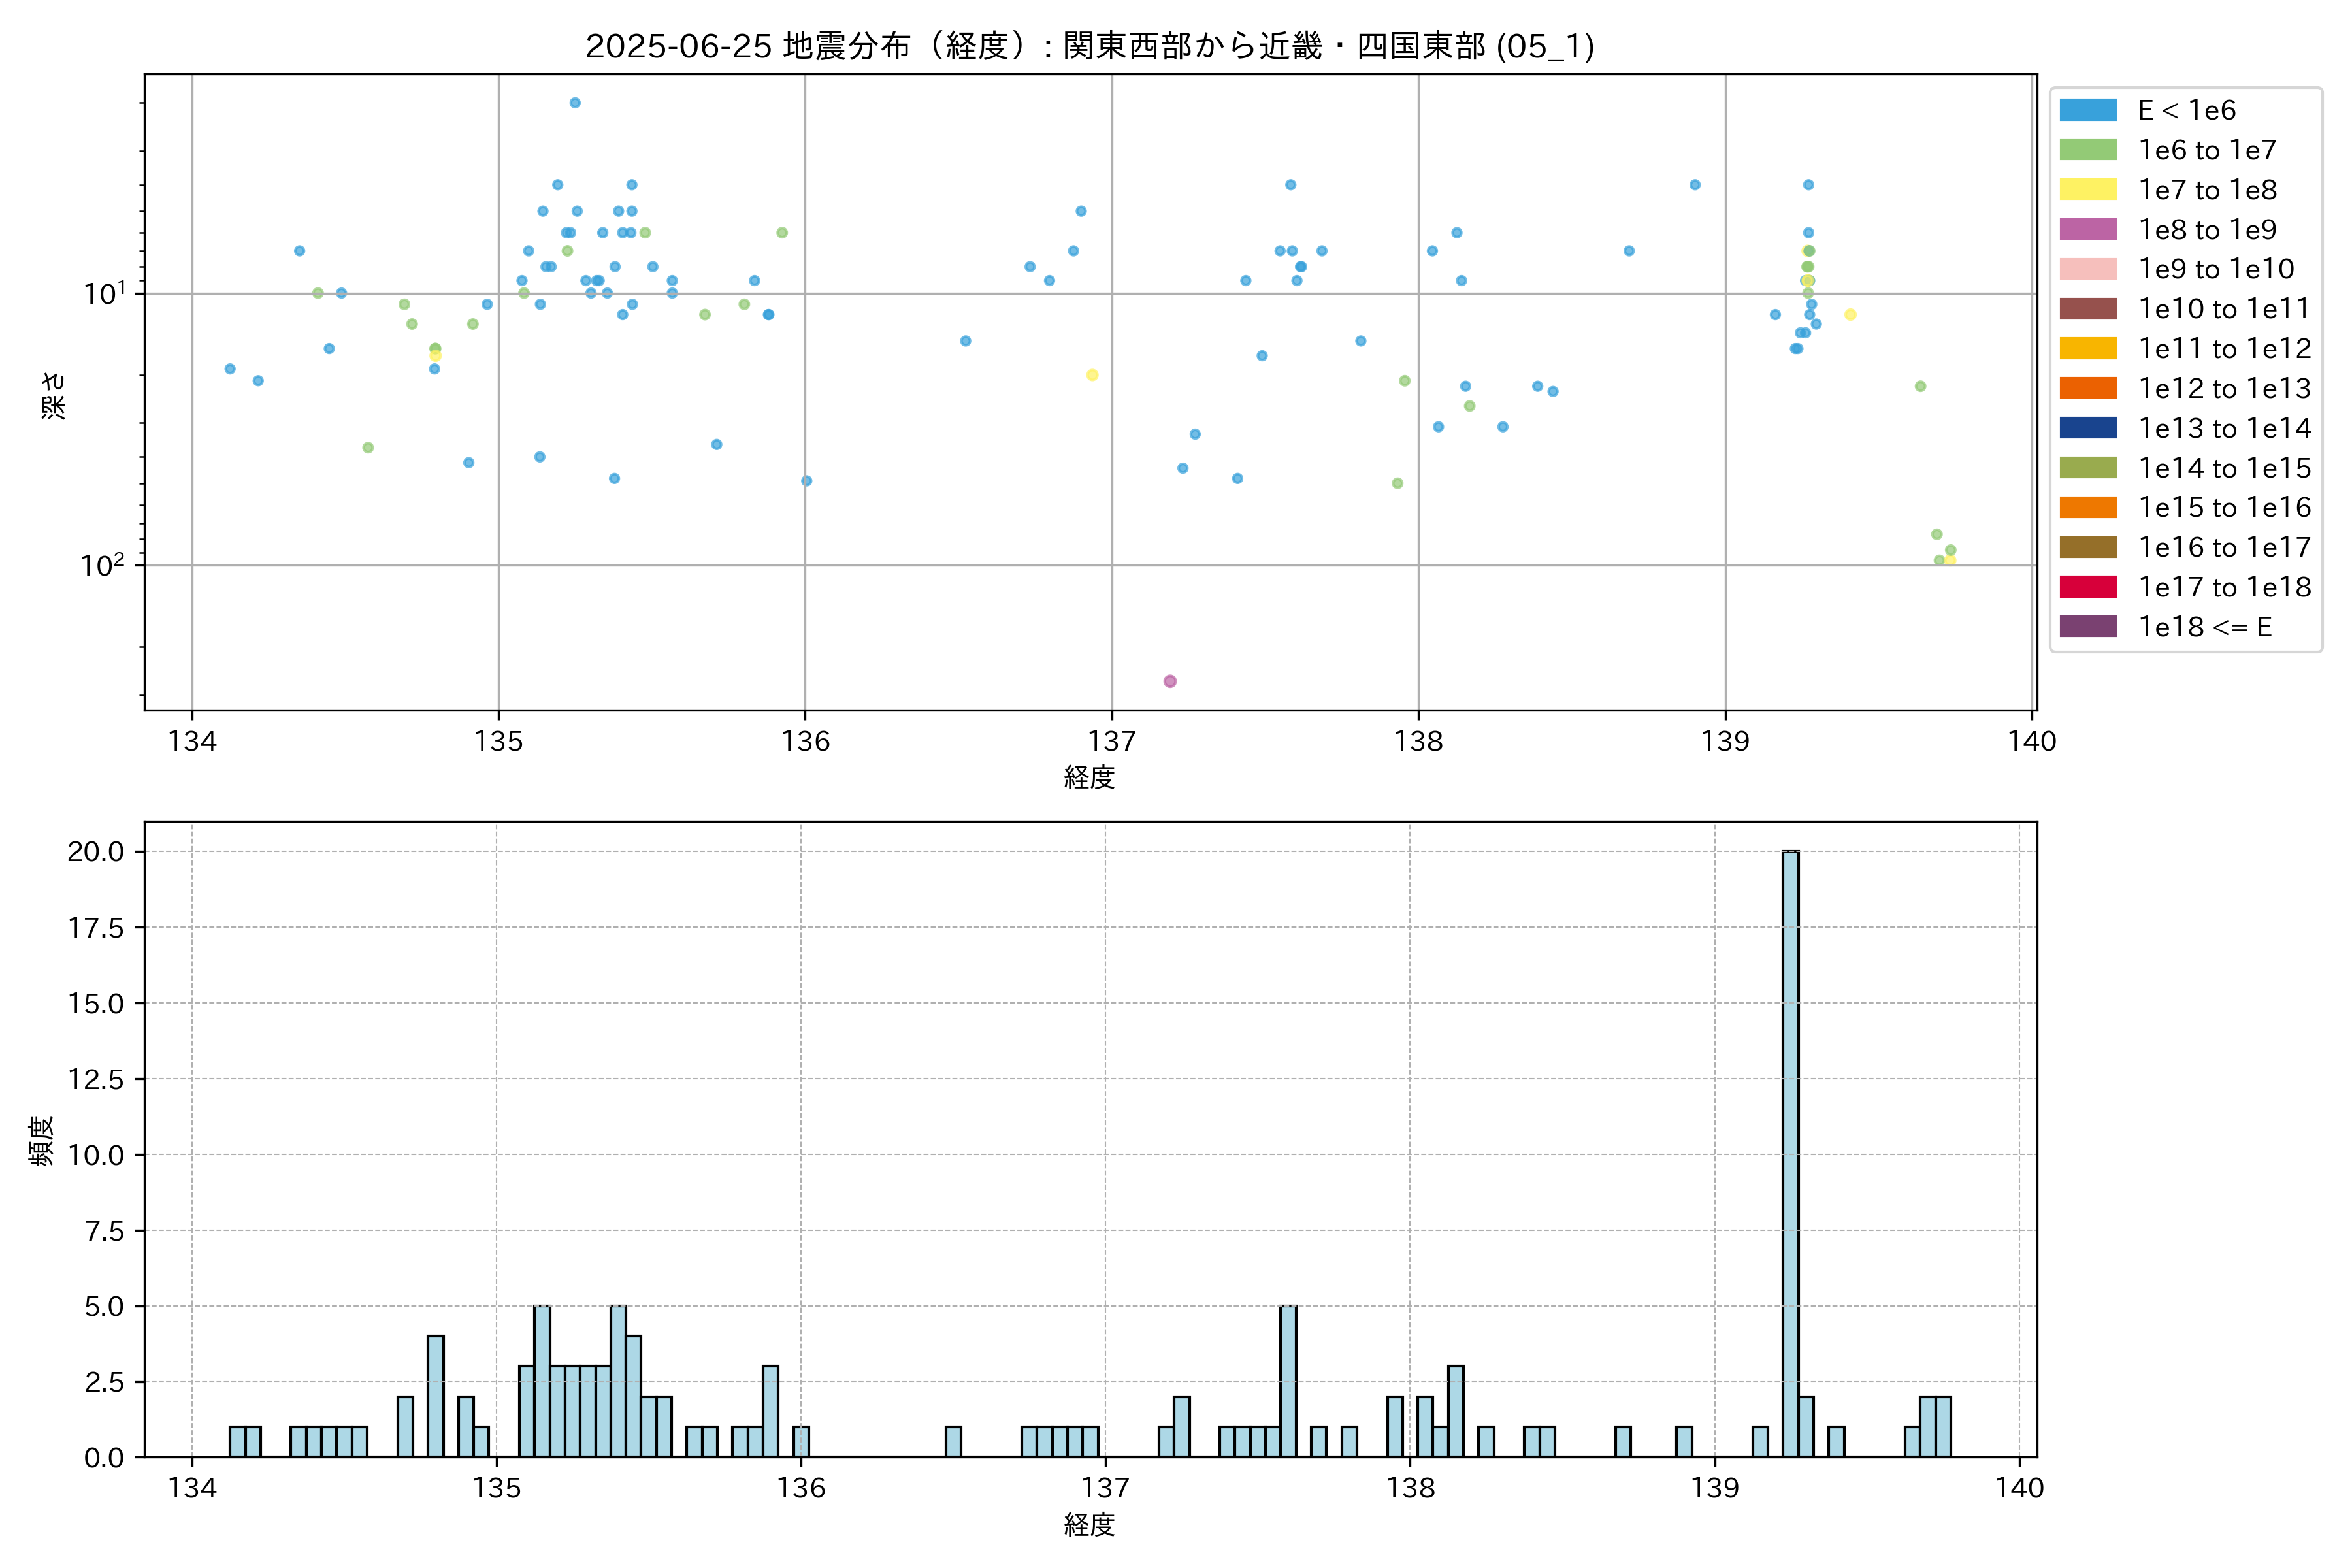The image size is (2352, 1568).
Task: Click the green 1e6 to 1e7 legend swatch
Action: 2088,150
